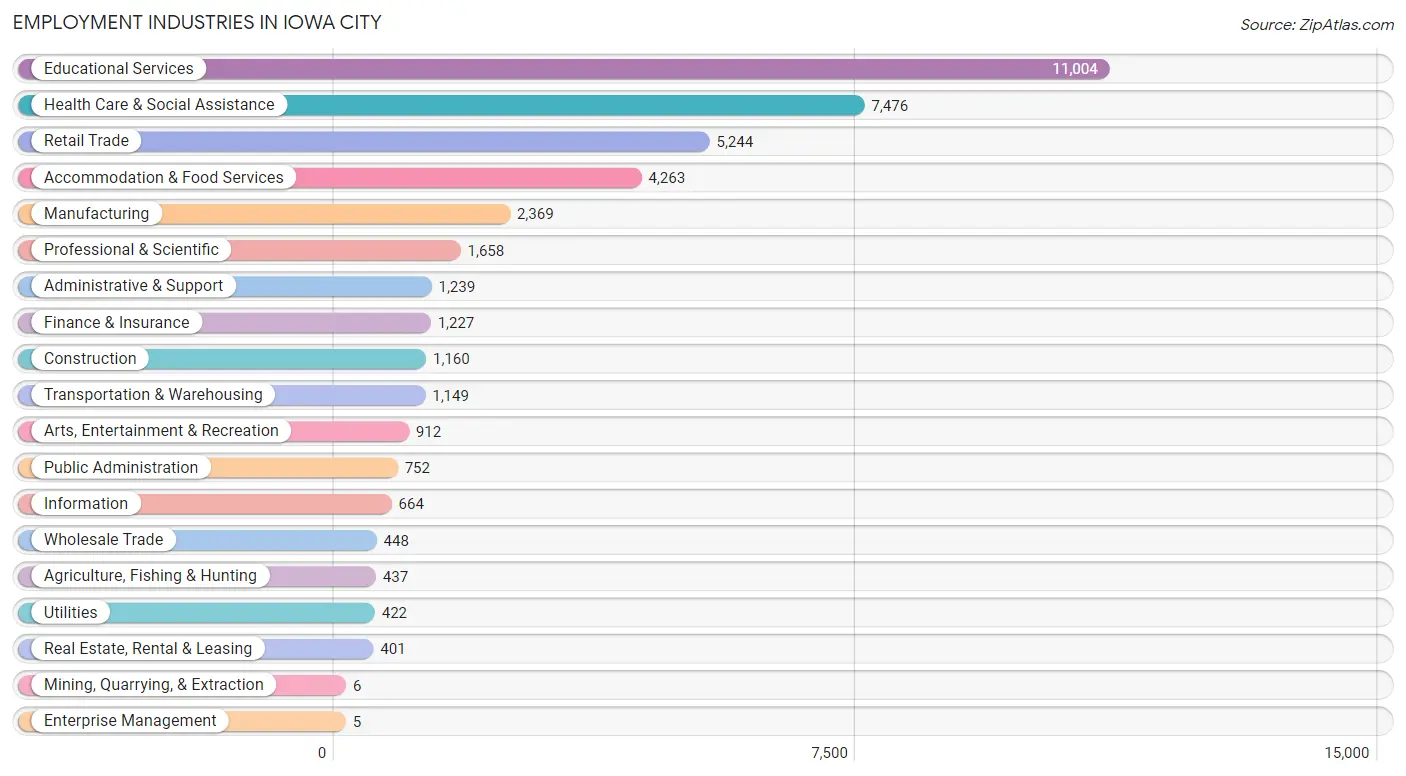Click the 7,476 Health Care value
The width and height of the screenshot is (1406, 776).
tap(889, 105)
